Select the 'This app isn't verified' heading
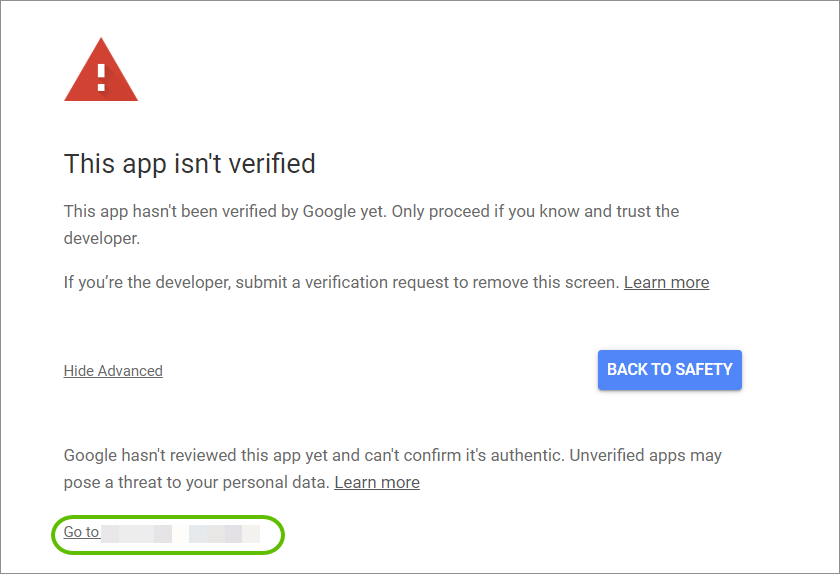 [x=190, y=164]
